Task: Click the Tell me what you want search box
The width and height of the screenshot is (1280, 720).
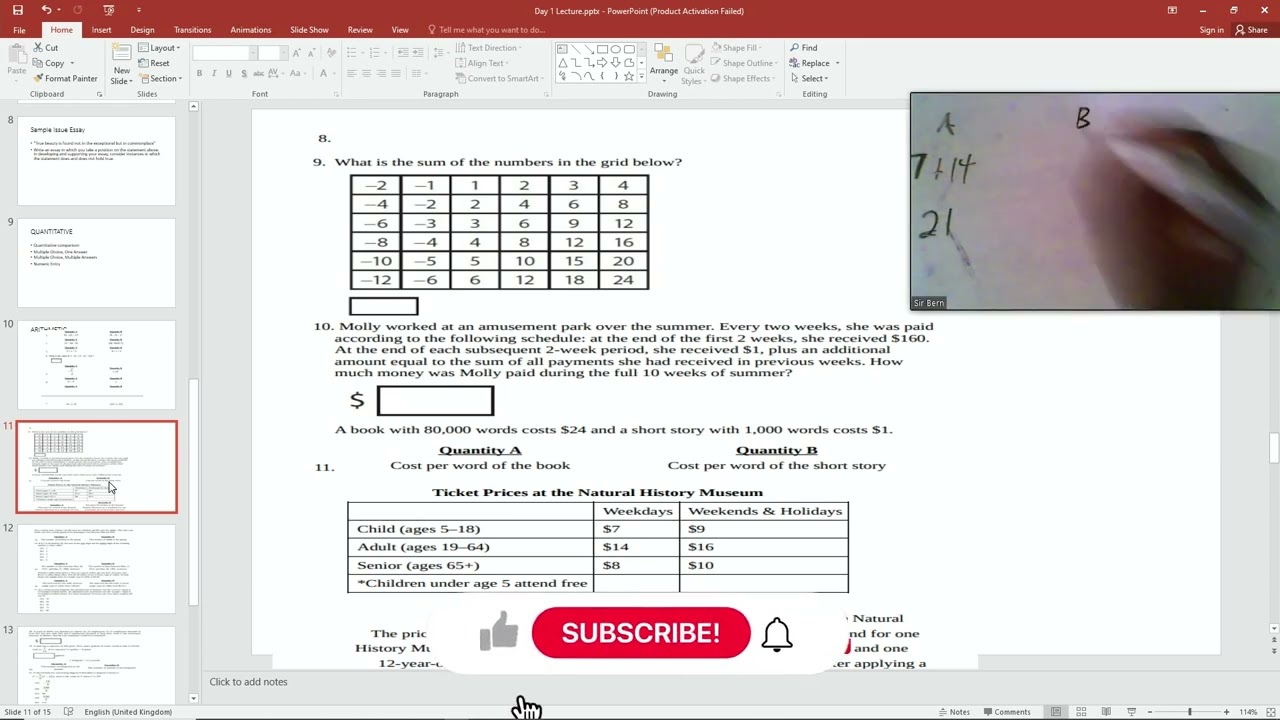Action: click(x=487, y=30)
